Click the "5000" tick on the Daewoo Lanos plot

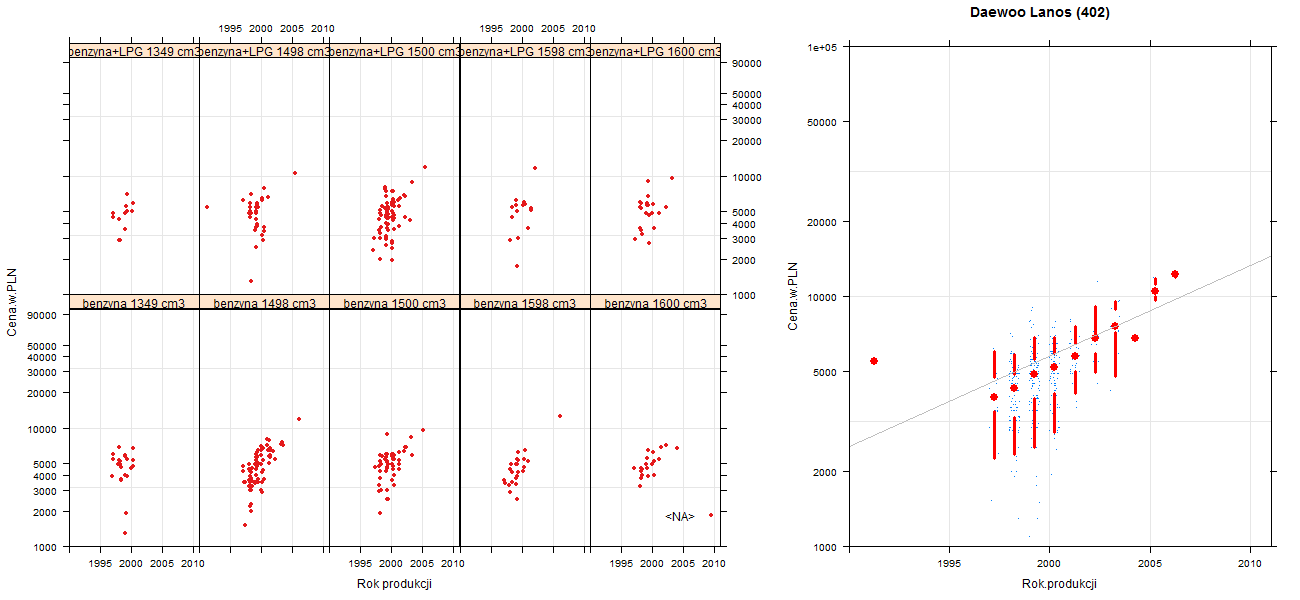pyautogui.click(x=826, y=372)
